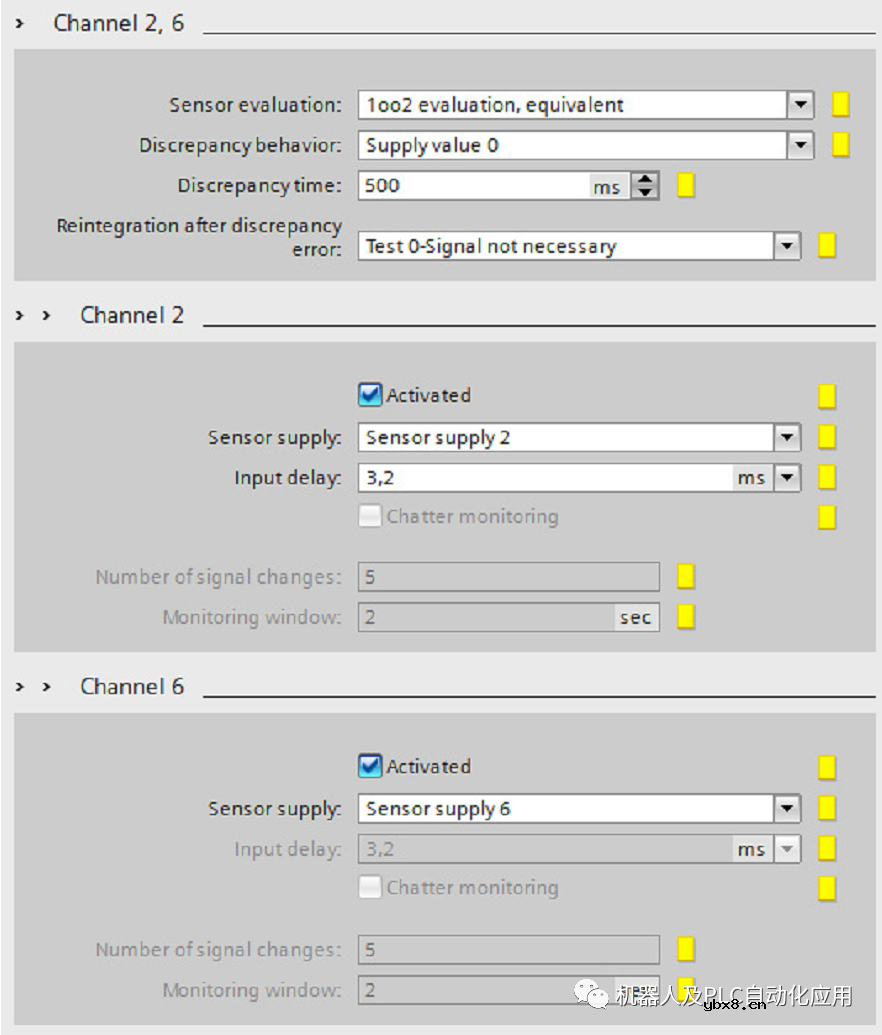The image size is (882, 1035).
Task: Open the Sensor supply 2 dropdown
Action: click(x=787, y=437)
